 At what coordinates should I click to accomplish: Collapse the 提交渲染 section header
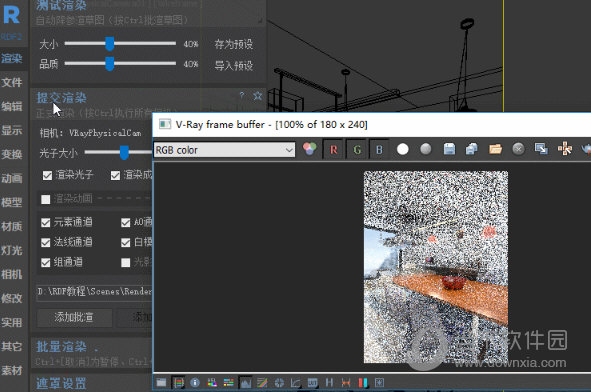point(61,98)
